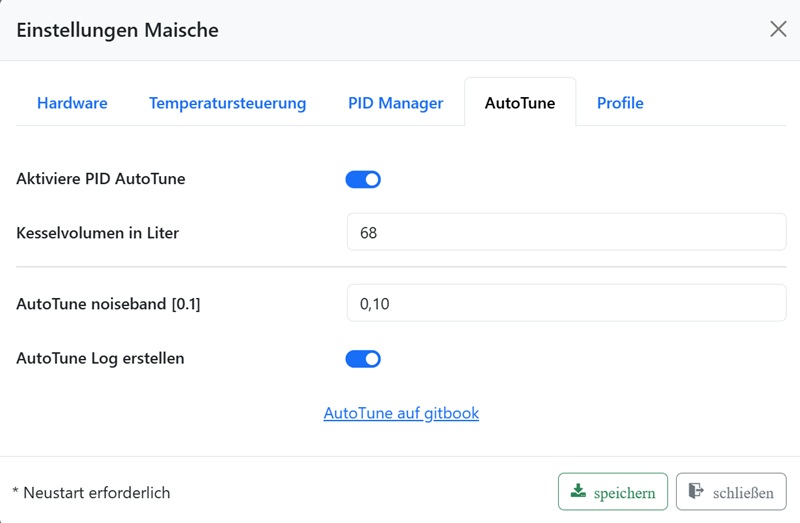The width and height of the screenshot is (800, 523).
Task: Click the Kesselvolumen in Liter label
Action: (x=98, y=233)
